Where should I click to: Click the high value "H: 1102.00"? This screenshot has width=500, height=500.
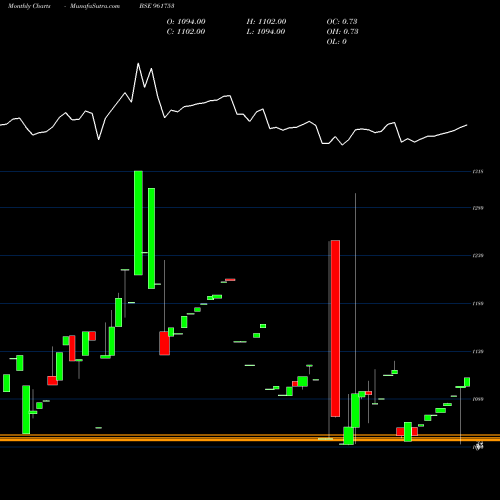(x=266, y=22)
